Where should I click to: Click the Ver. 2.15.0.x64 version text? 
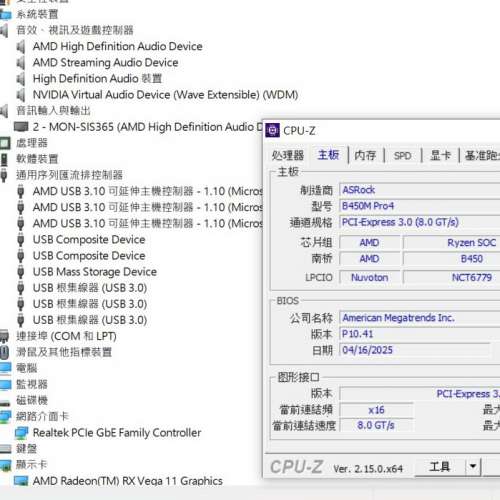pyautogui.click(x=368, y=469)
